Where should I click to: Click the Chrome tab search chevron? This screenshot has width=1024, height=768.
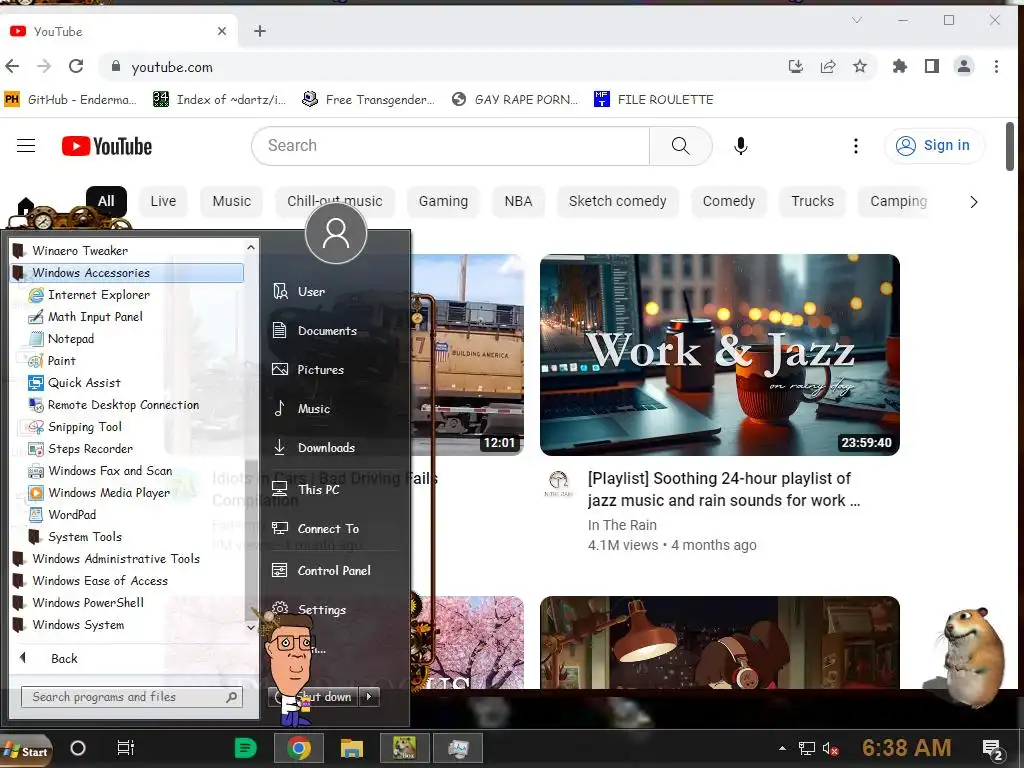857,20
